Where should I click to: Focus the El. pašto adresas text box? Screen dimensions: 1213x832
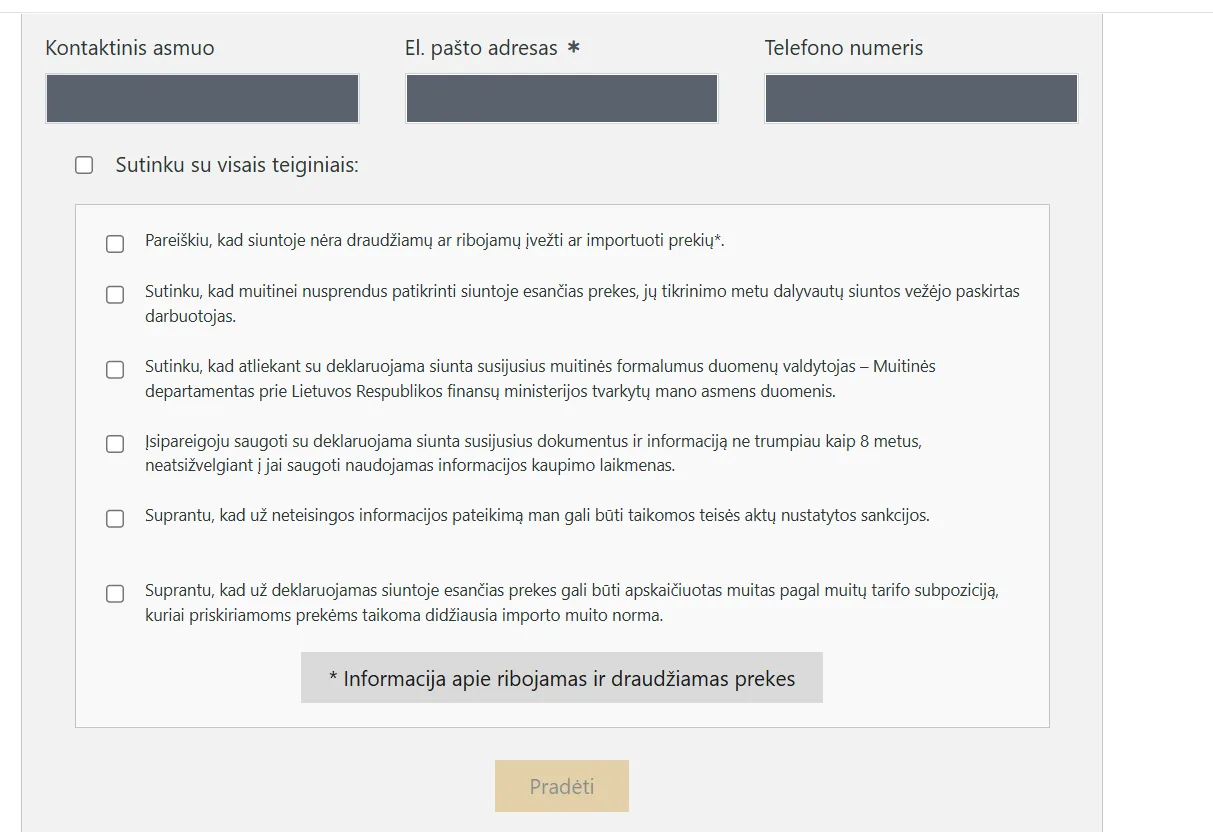click(x=562, y=98)
